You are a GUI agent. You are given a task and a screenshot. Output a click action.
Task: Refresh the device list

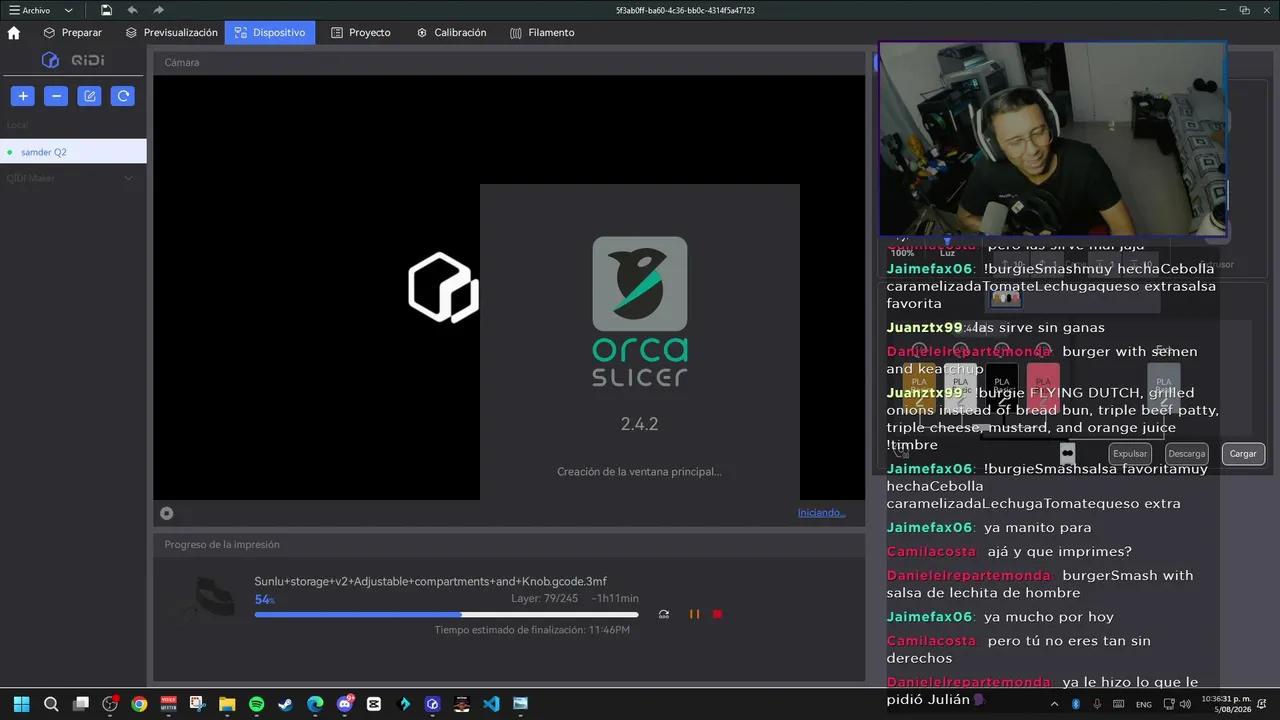click(x=123, y=96)
